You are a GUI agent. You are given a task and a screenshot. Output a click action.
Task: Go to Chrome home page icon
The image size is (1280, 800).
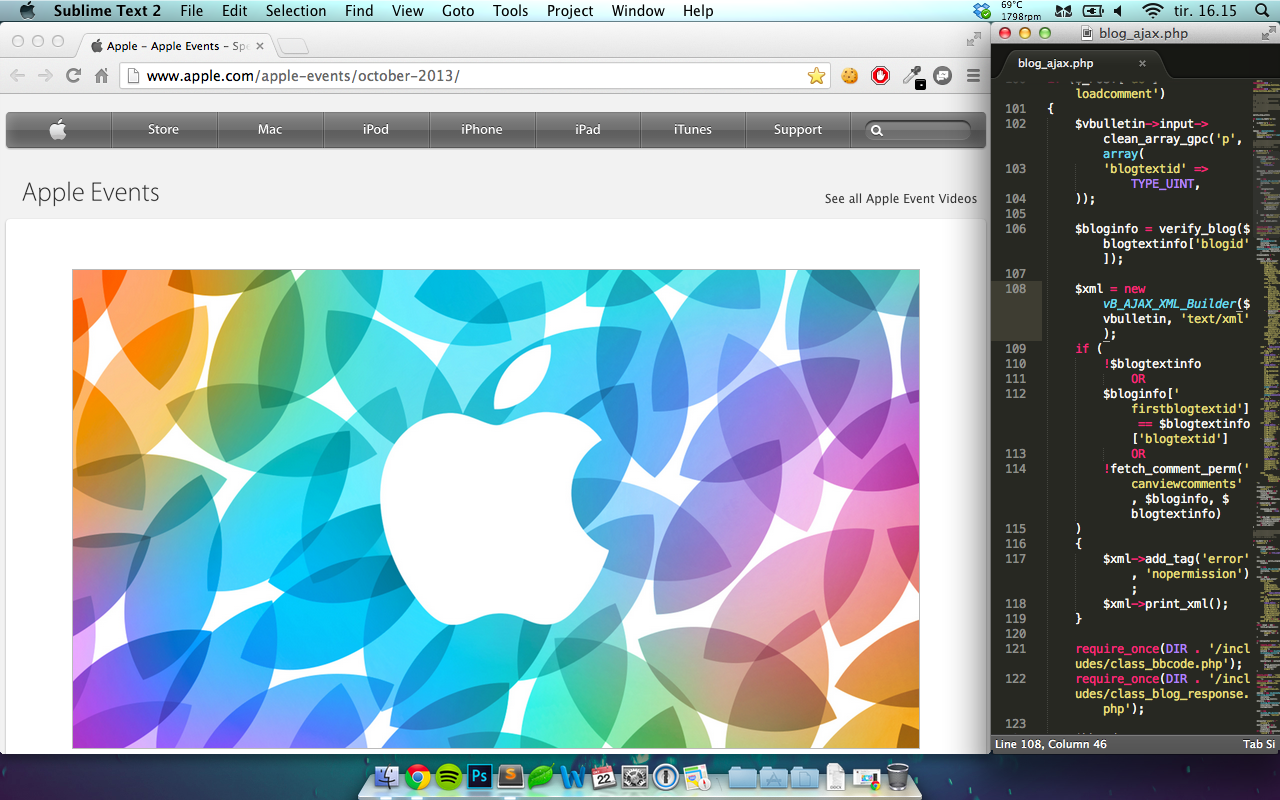point(101,75)
